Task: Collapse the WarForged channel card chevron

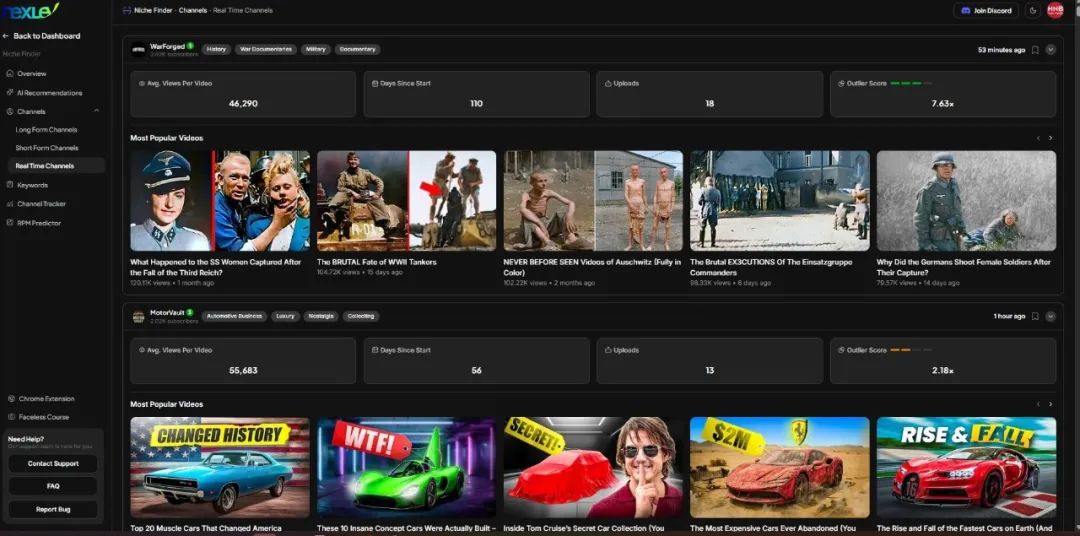Action: [1050, 49]
